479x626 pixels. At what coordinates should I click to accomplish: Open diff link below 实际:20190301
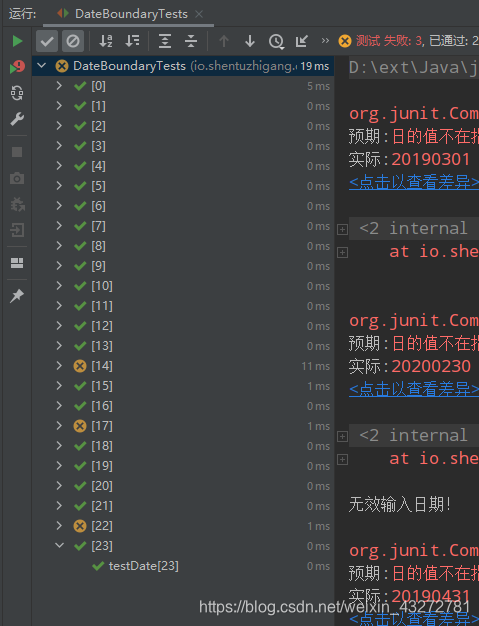tap(414, 182)
